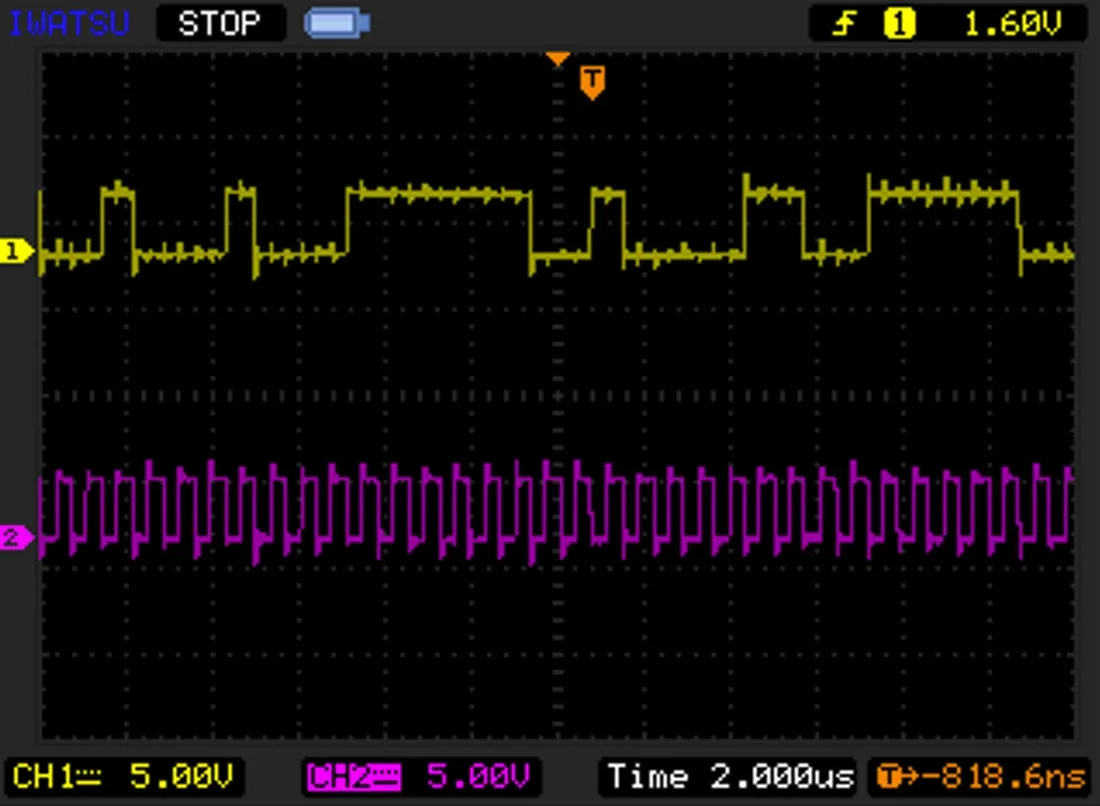Click the -818.6ns trigger offset value

pyautogui.click(x=1003, y=777)
